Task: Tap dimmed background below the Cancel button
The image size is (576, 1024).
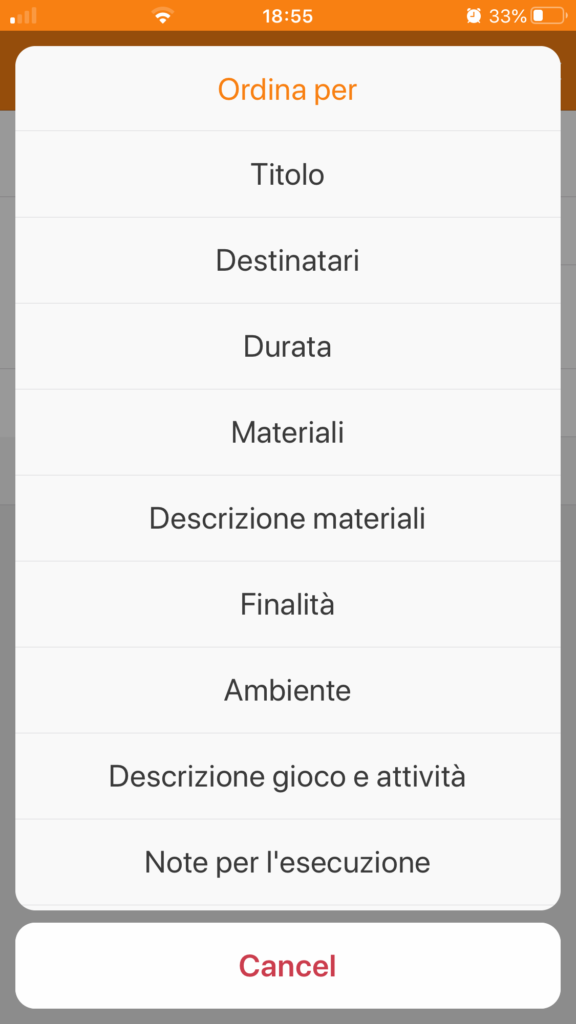Action: (x=287, y=1017)
